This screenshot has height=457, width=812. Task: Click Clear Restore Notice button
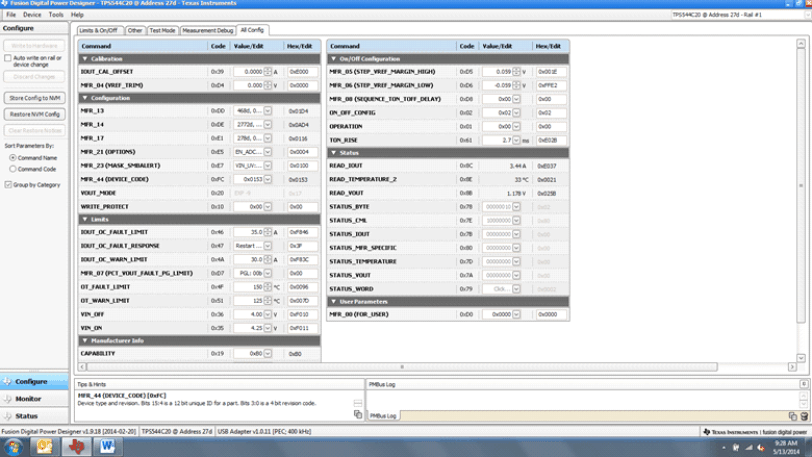35,131
